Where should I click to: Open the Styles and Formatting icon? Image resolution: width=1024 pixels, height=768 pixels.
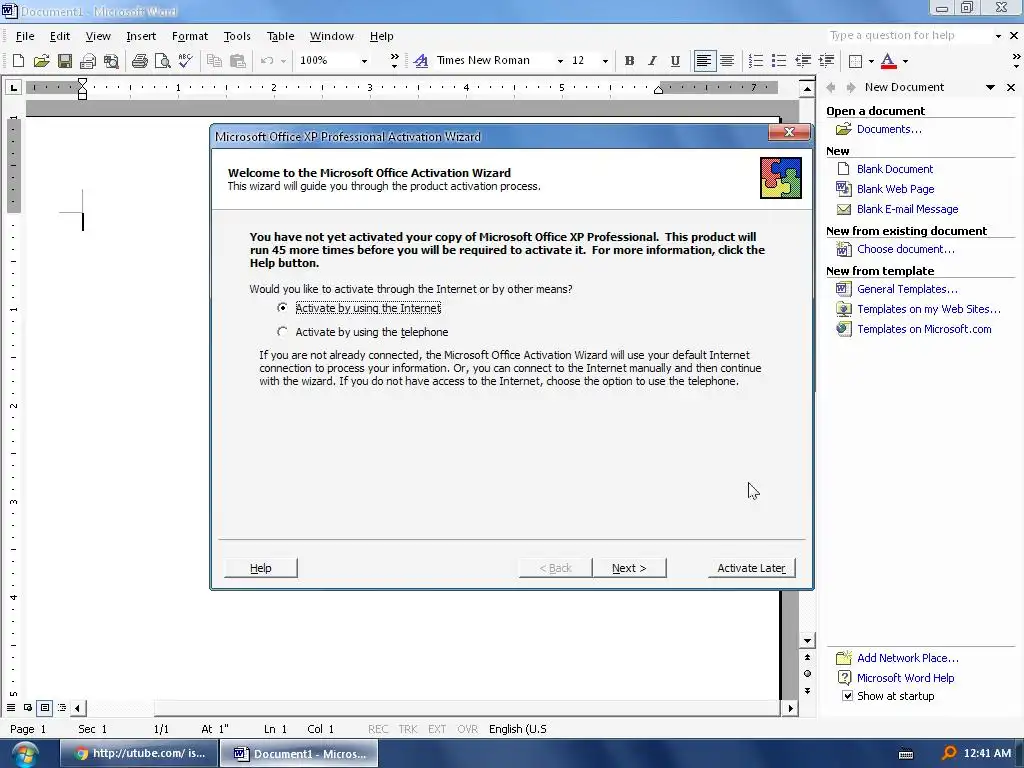(421, 61)
